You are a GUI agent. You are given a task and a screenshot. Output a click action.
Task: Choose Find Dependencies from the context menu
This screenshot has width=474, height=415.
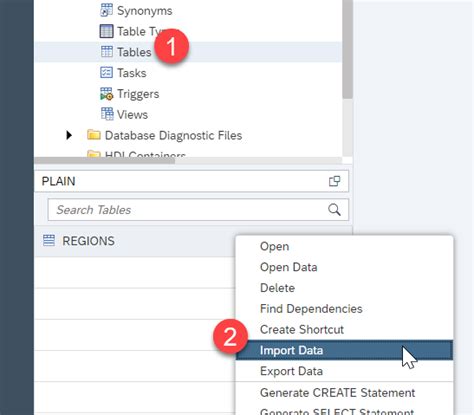(x=345, y=309)
